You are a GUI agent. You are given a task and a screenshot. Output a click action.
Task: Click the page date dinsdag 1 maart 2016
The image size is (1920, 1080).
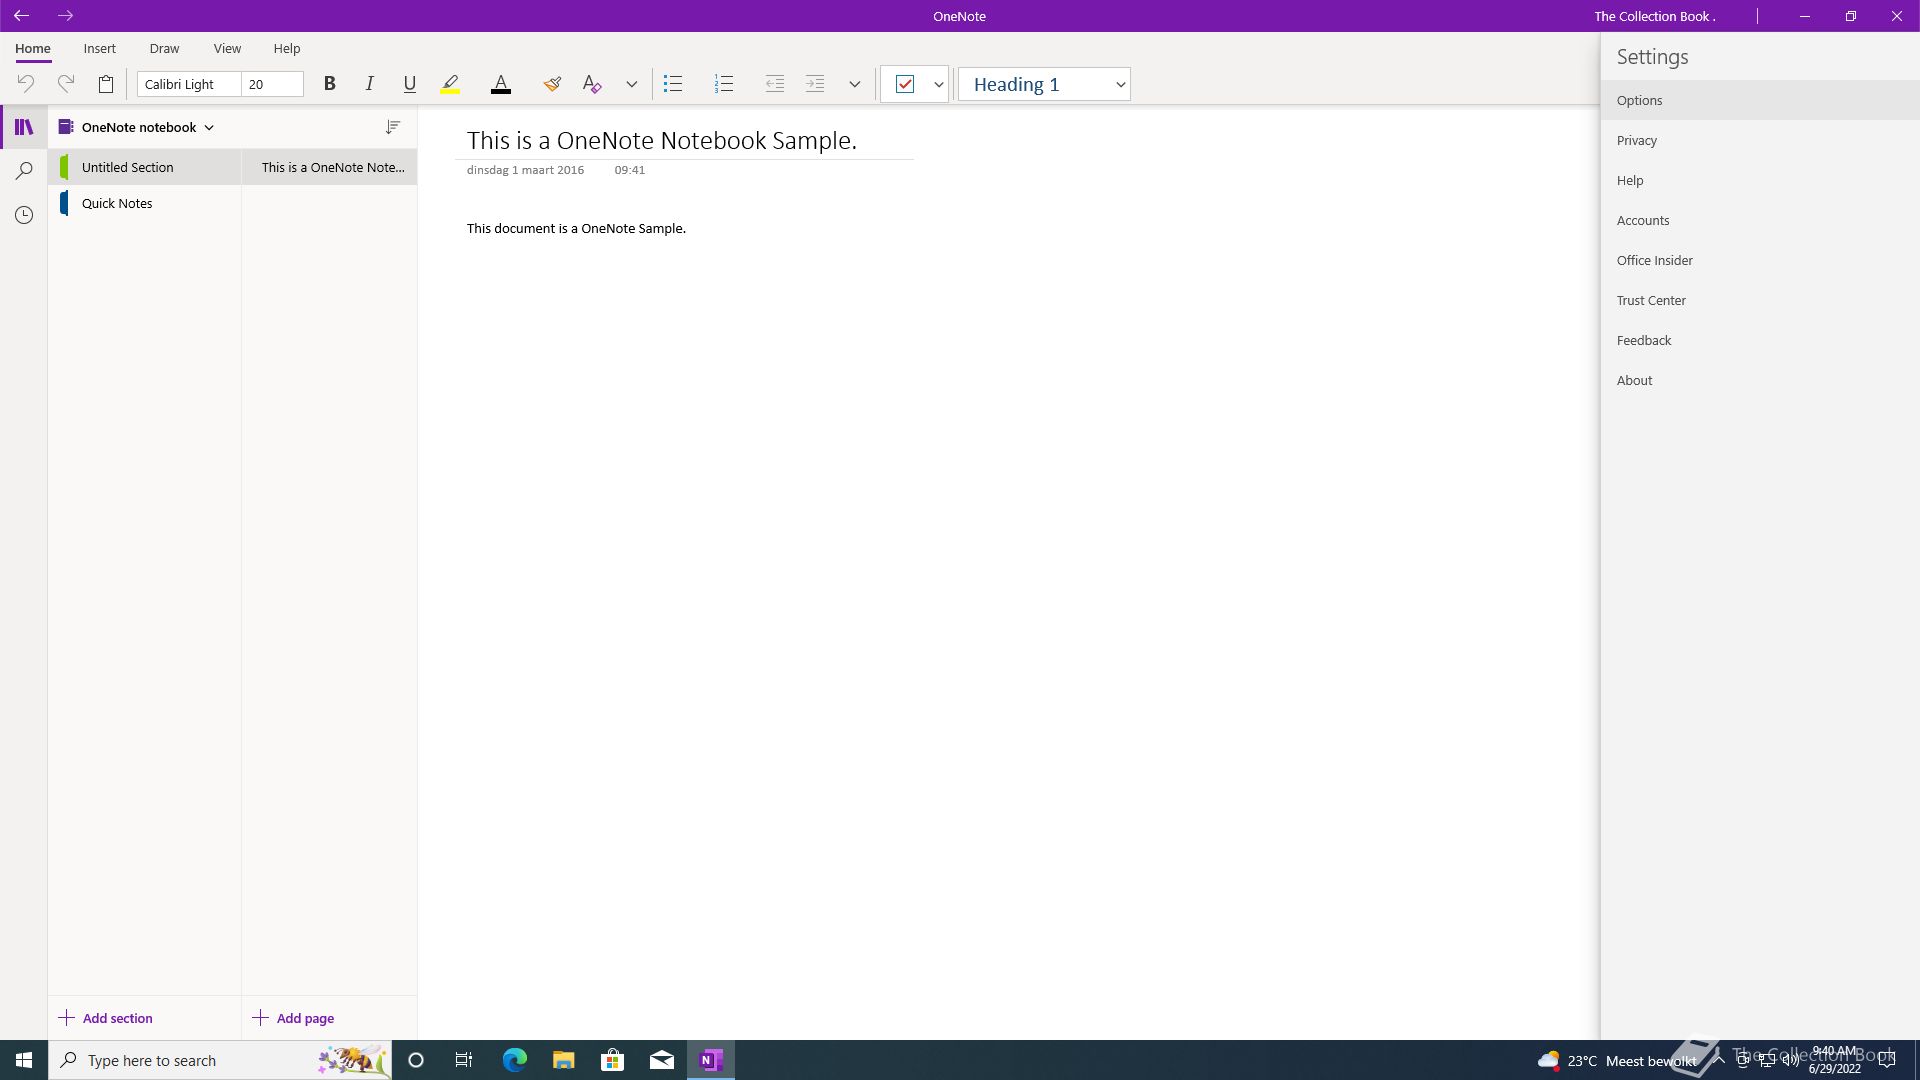(525, 170)
